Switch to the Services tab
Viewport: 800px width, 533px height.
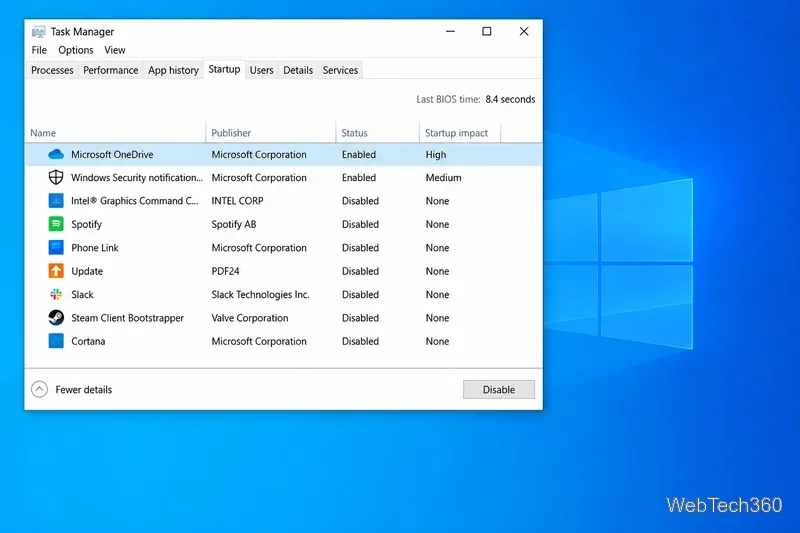(340, 70)
